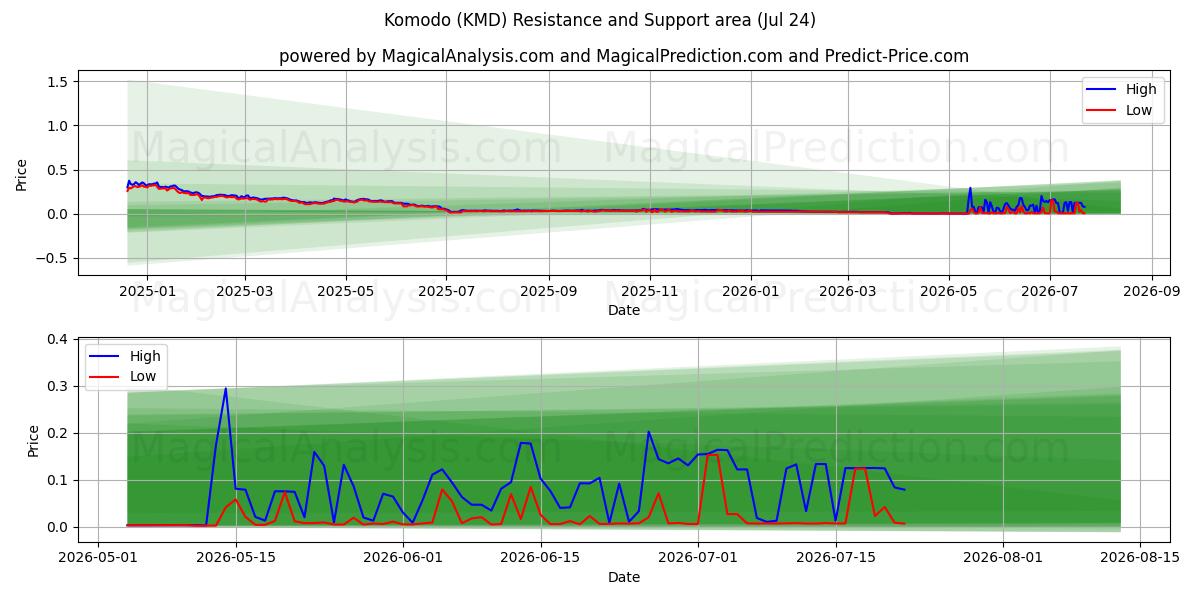Click the bottom chart 'Date' axis label

tap(624, 577)
